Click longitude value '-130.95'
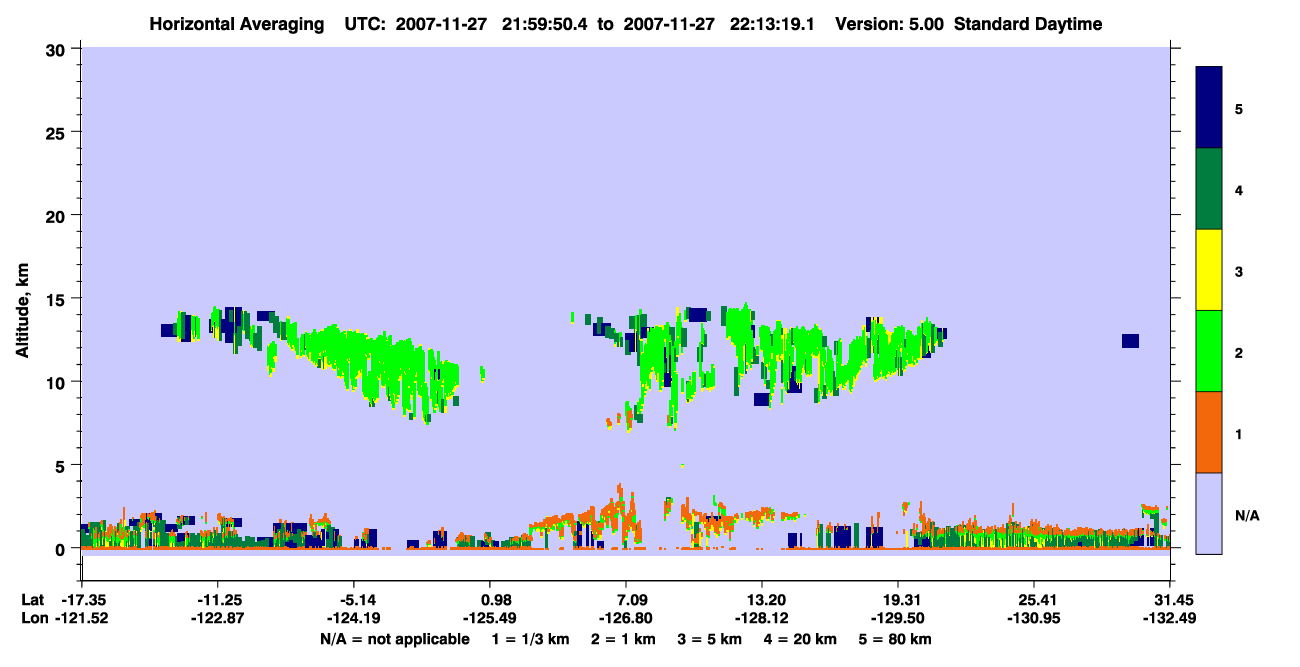The width and height of the screenshot is (1300, 667). coord(1034,617)
